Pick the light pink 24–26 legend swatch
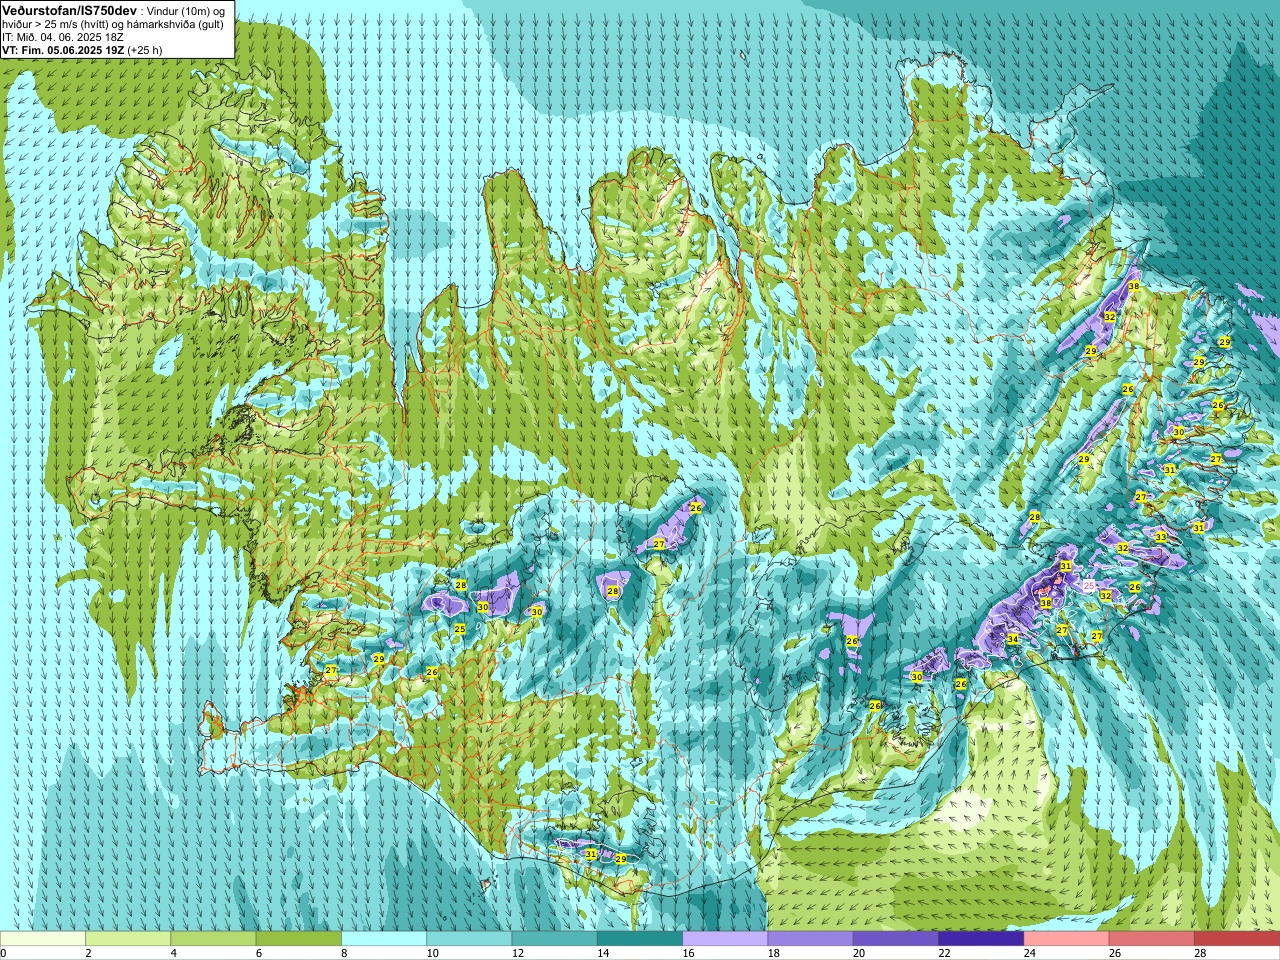 tap(1067, 939)
